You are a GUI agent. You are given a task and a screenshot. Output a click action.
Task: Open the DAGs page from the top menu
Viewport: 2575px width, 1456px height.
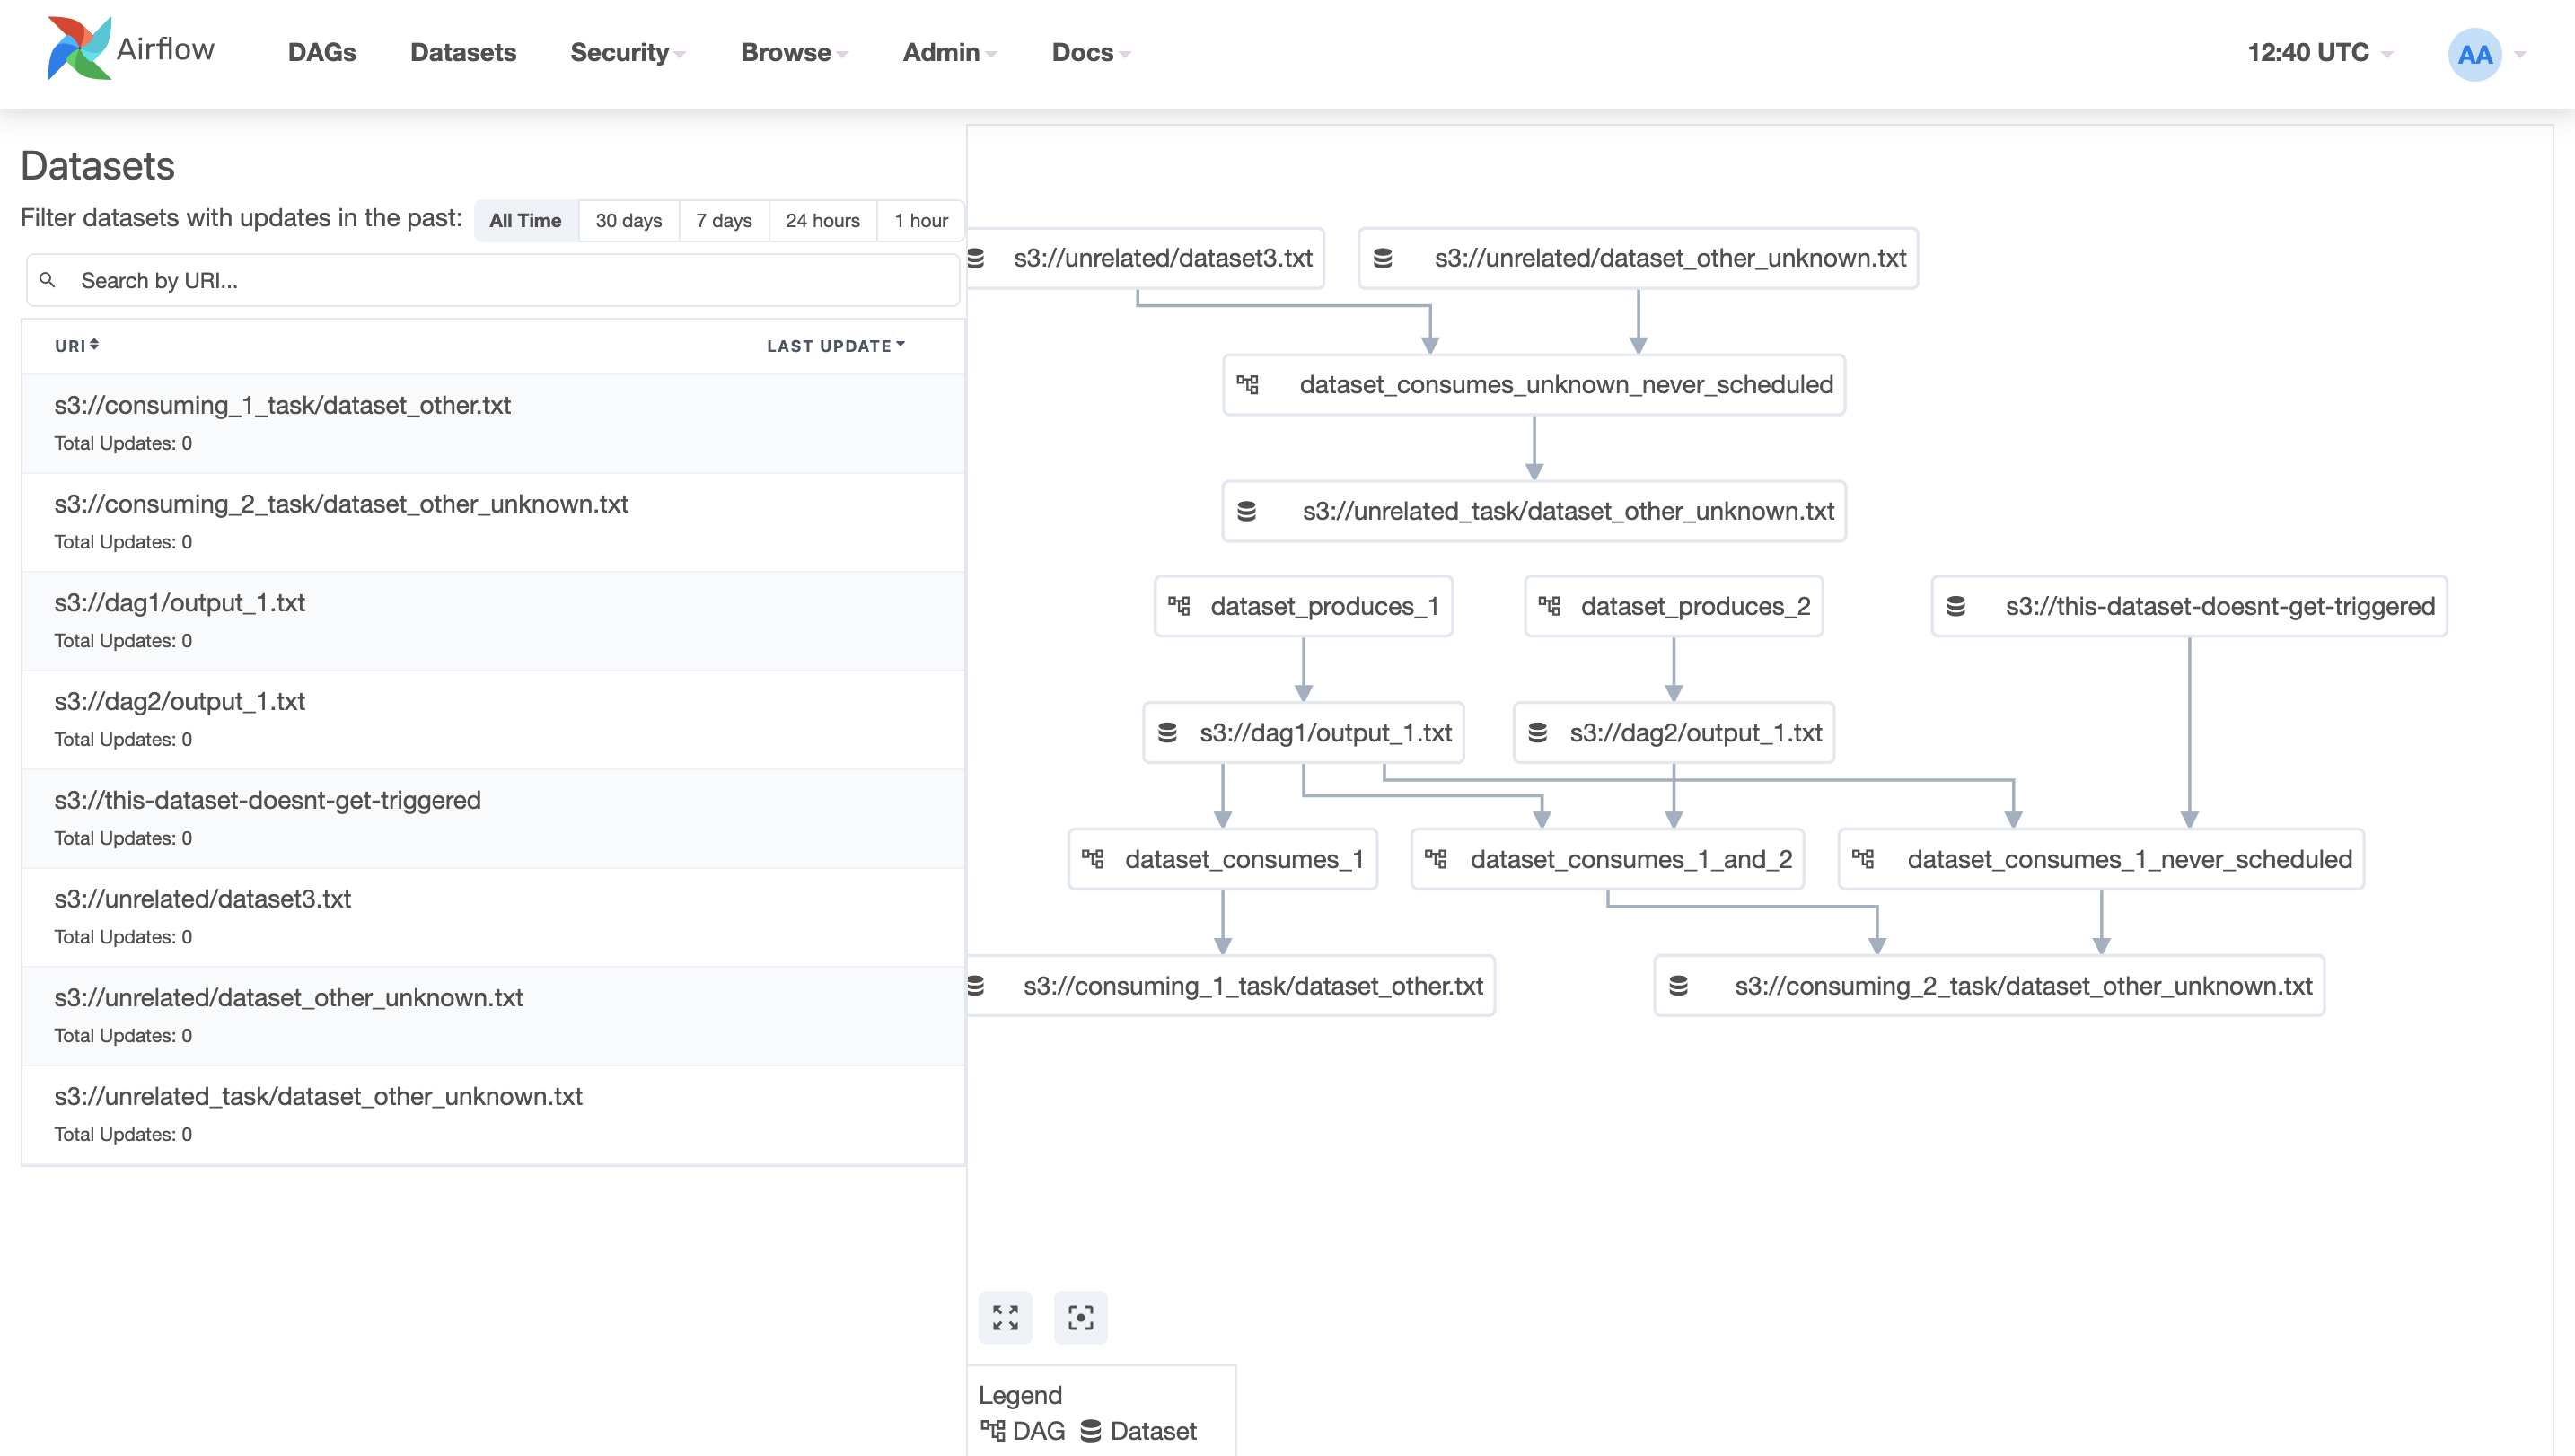321,52
